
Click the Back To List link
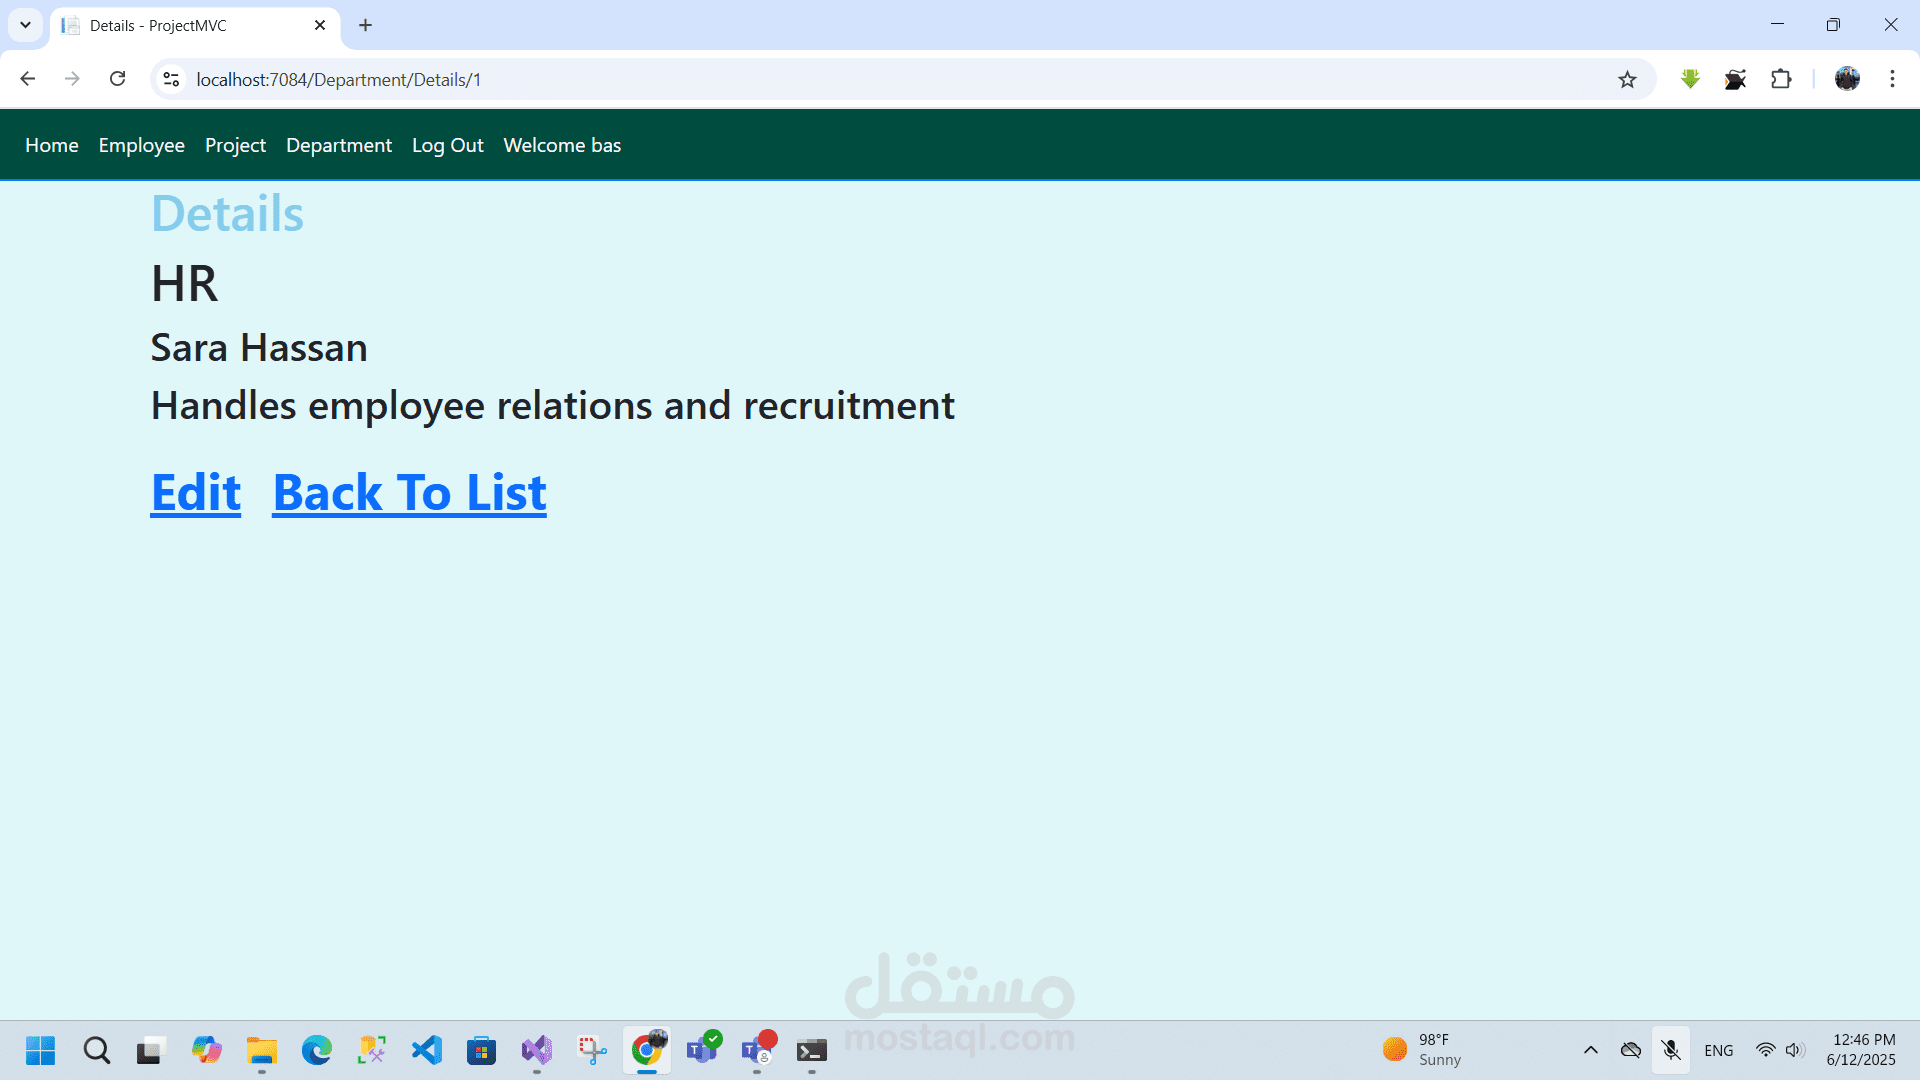tap(409, 492)
